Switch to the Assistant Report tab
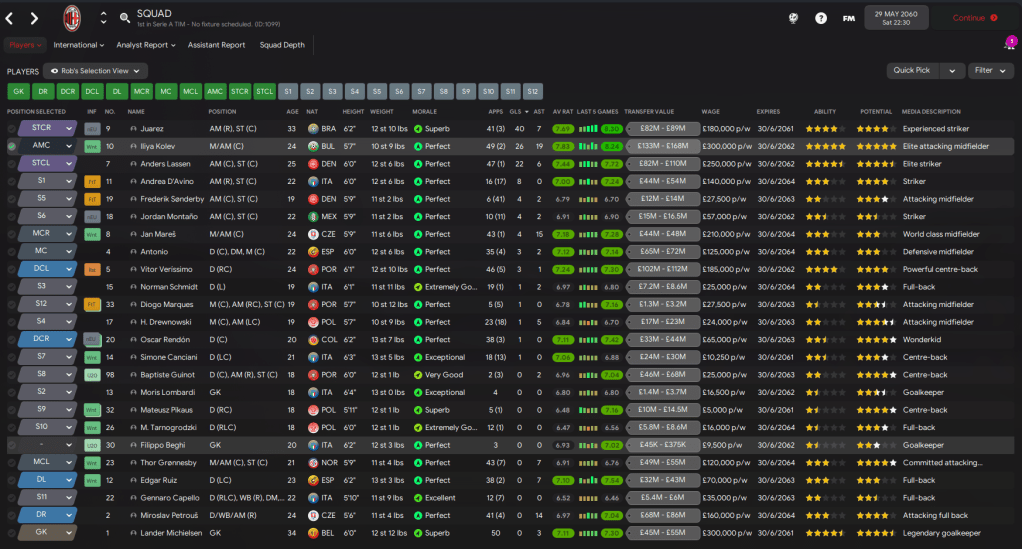1022x549 pixels. click(216, 45)
